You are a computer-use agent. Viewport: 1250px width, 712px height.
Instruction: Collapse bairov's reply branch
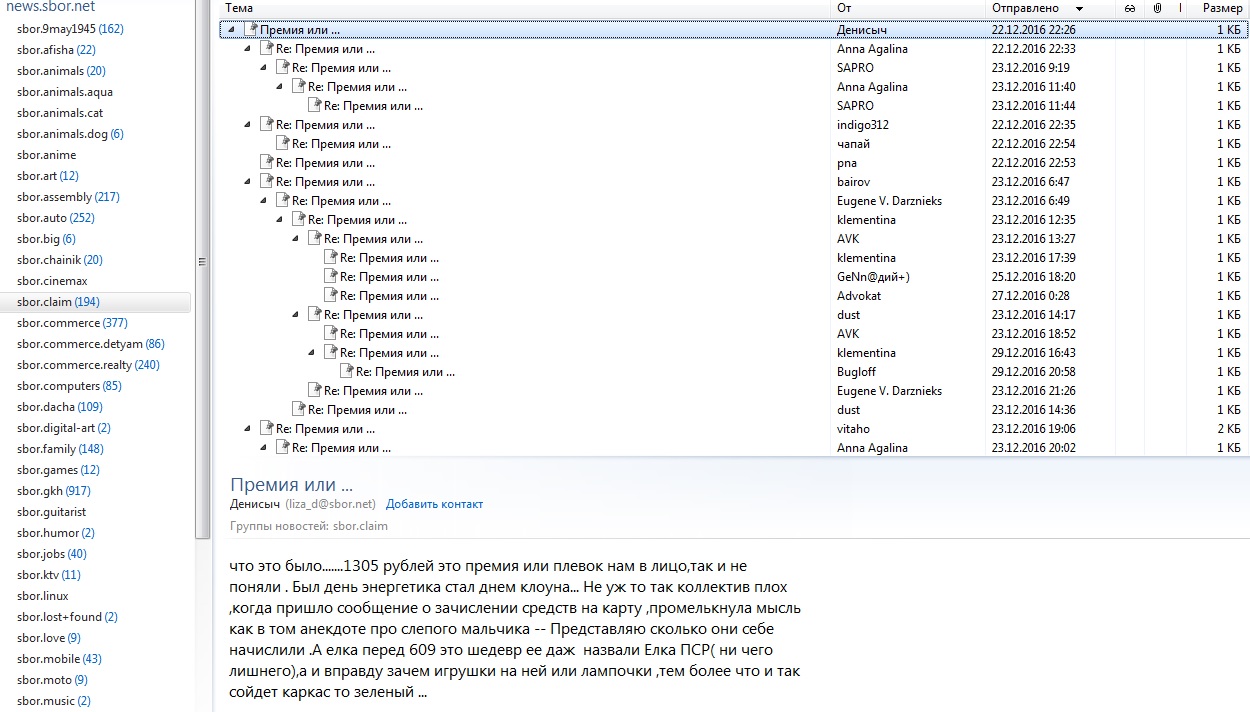pyautogui.click(x=248, y=182)
